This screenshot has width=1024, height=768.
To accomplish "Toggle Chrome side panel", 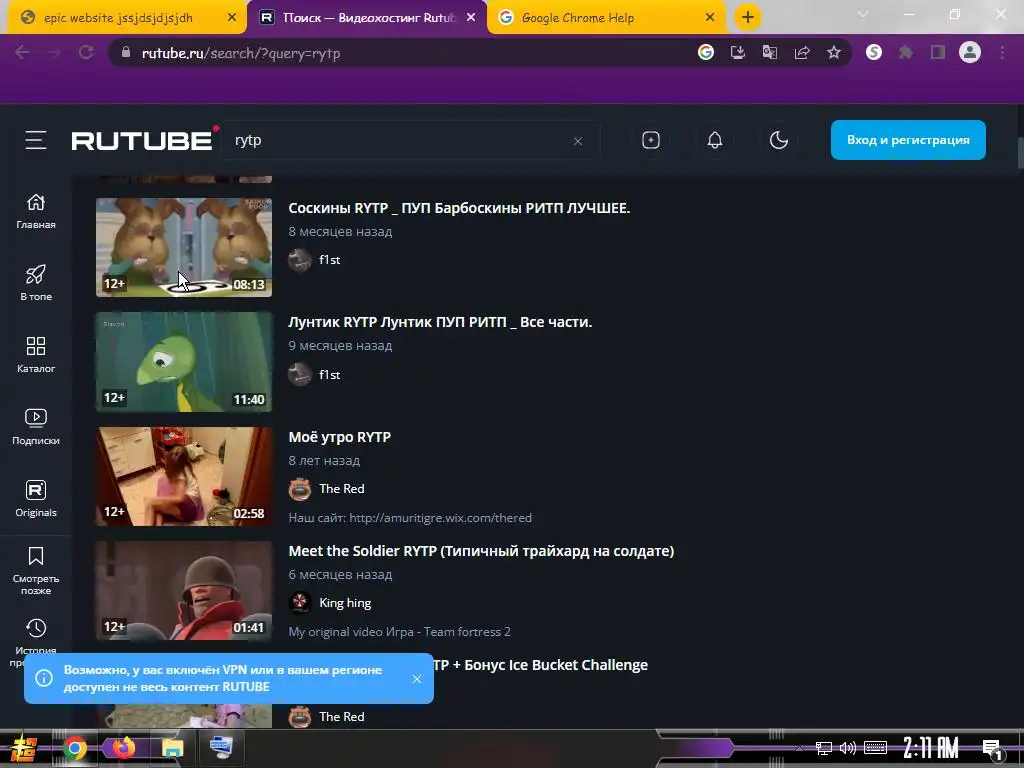I will [x=938, y=52].
